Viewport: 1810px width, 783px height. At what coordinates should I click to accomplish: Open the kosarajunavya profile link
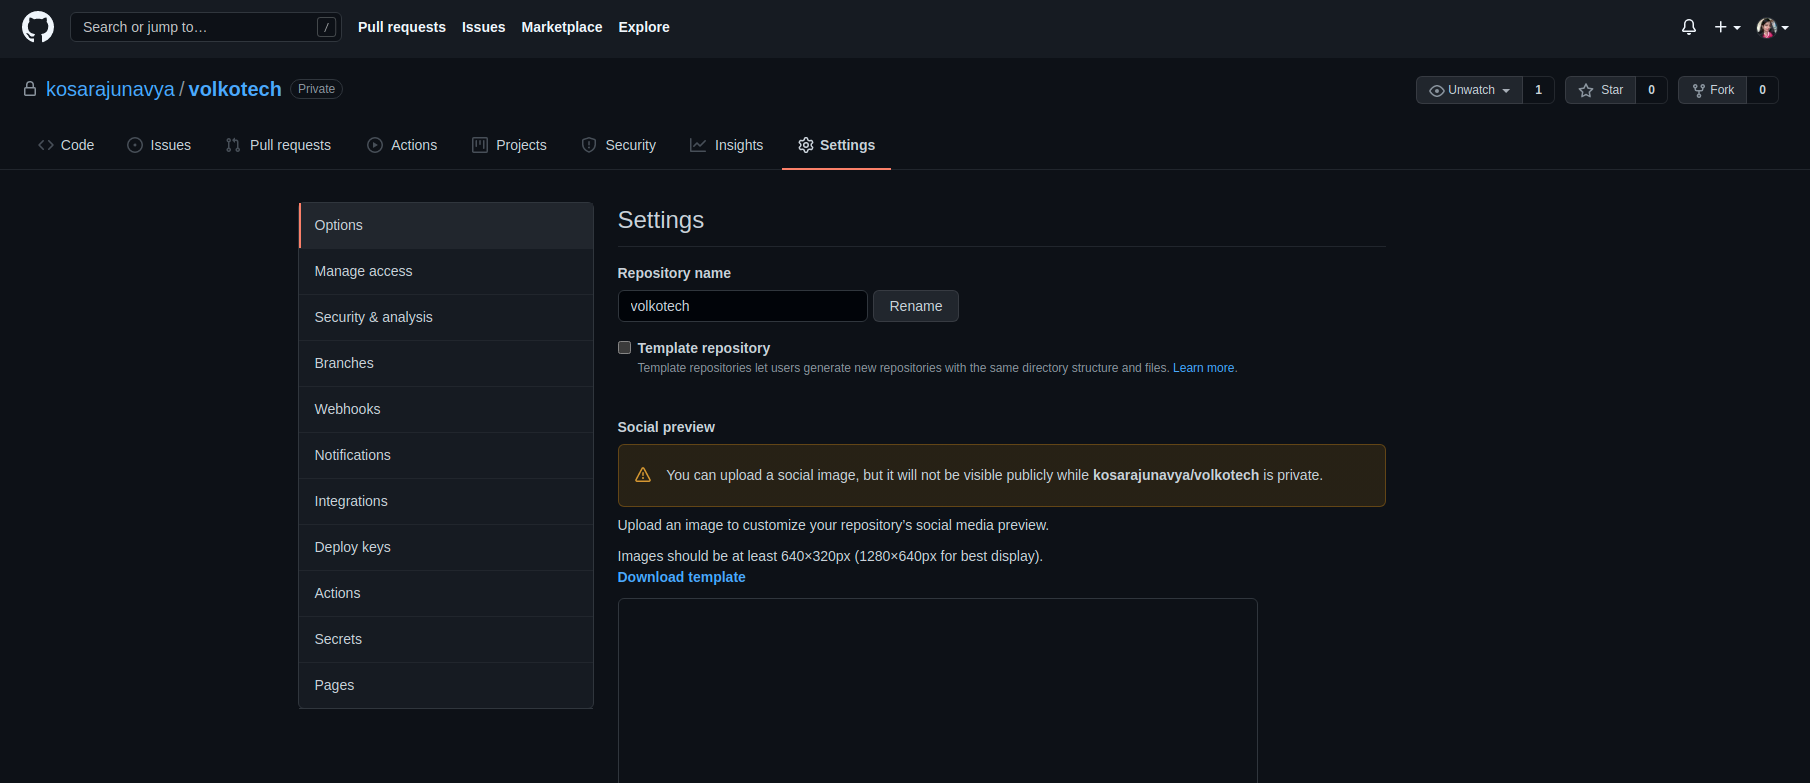pos(110,89)
